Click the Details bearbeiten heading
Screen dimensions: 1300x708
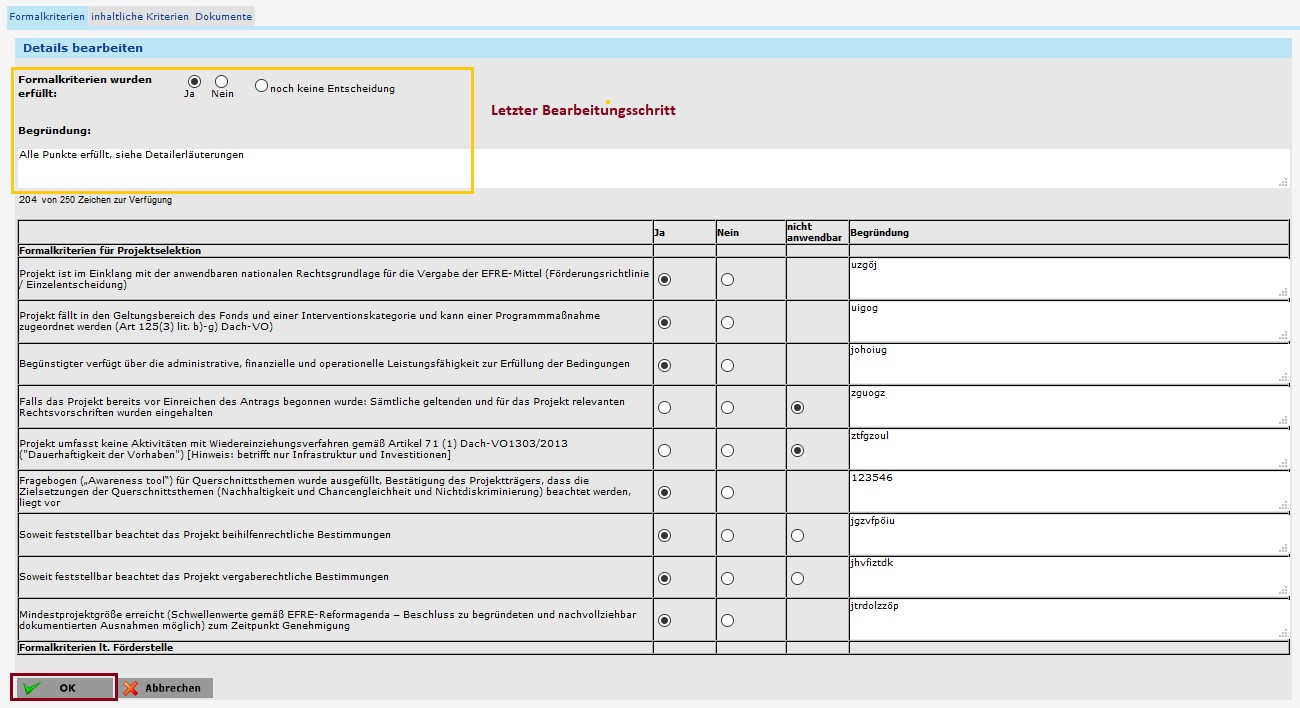click(x=83, y=48)
